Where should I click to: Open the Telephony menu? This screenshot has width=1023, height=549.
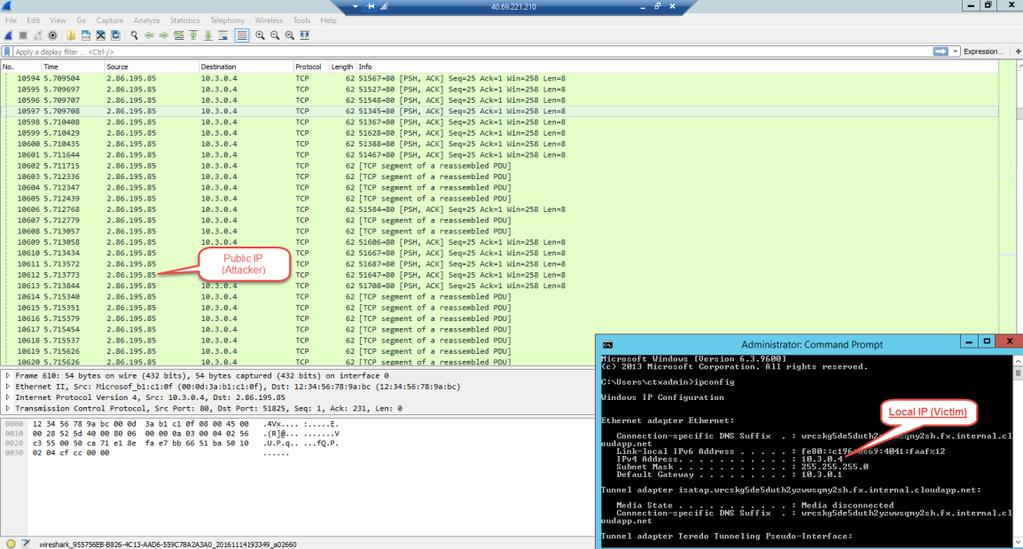(227, 20)
